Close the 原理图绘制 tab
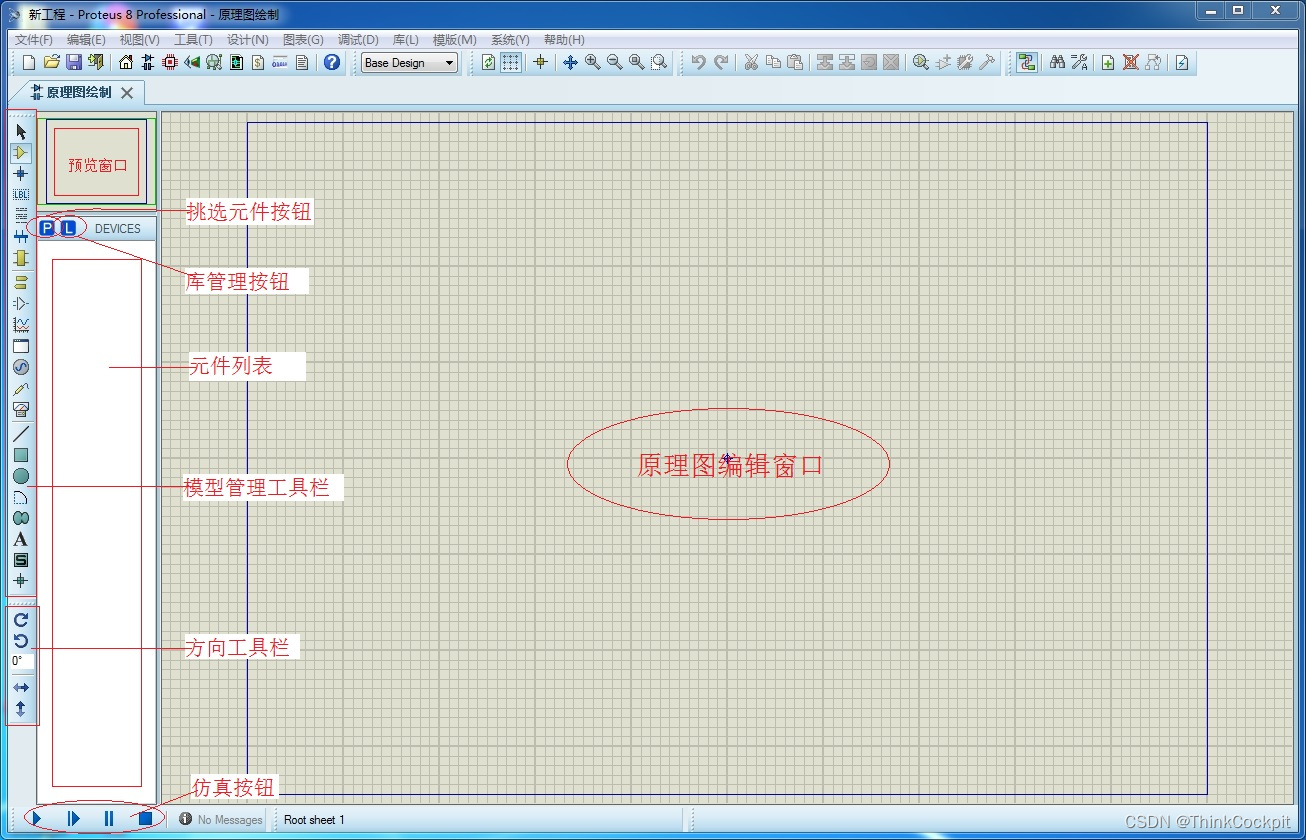The width and height of the screenshot is (1306, 840). pyautogui.click(x=127, y=93)
